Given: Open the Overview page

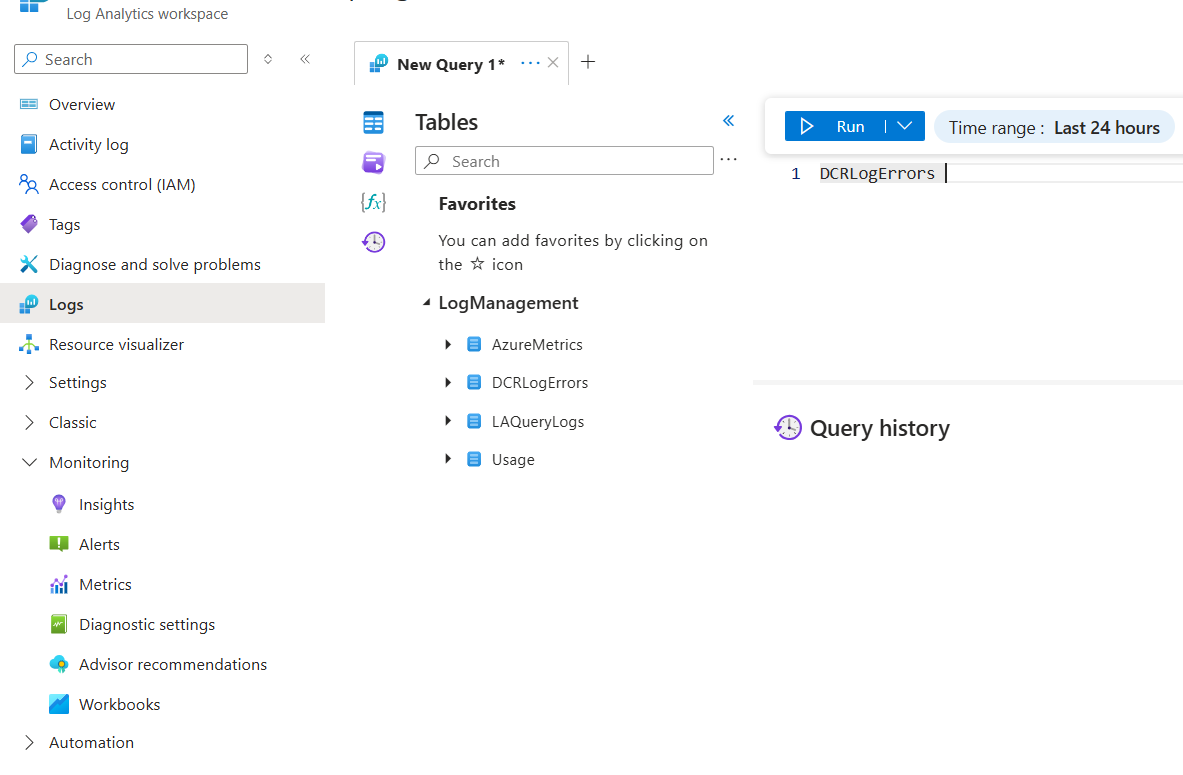Looking at the screenshot, I should pyautogui.click(x=81, y=104).
